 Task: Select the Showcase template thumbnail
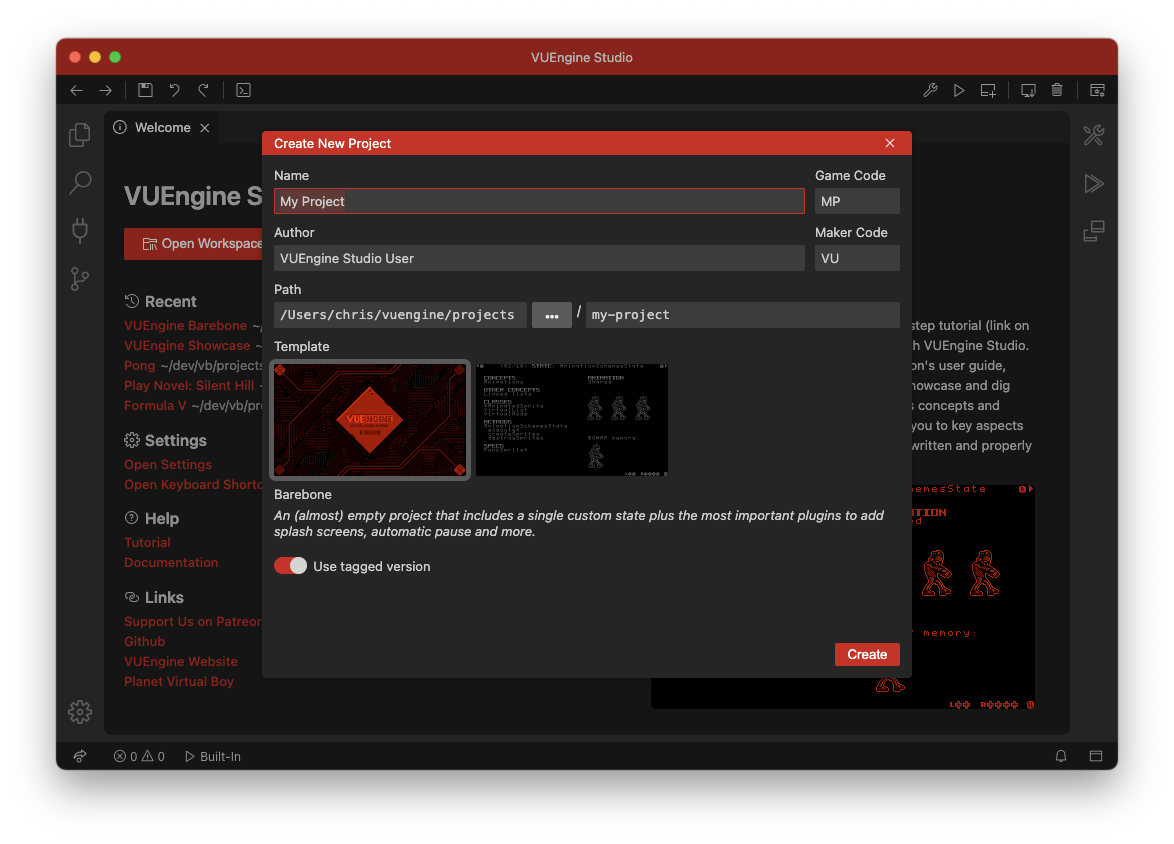[x=572, y=420]
